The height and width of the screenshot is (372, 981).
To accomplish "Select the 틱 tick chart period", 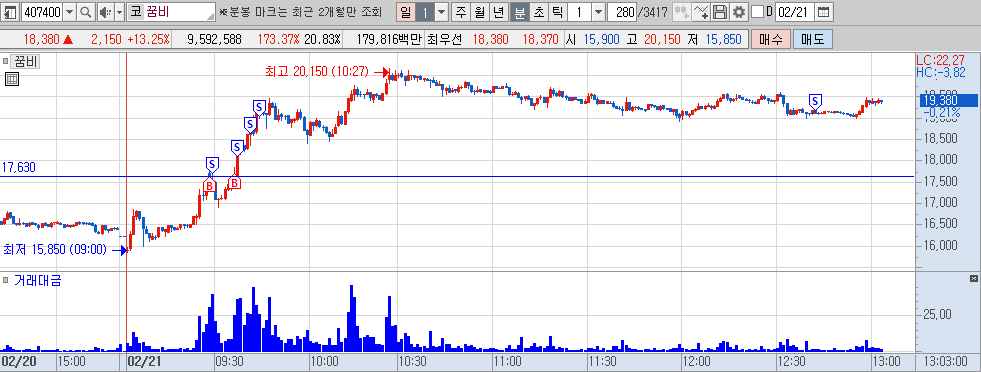I will tap(558, 12).
